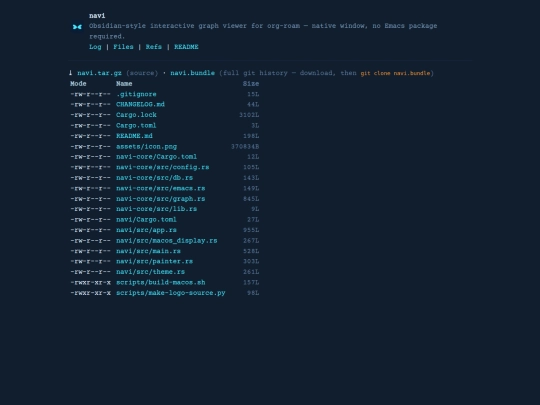Click the 955L size of app.rs
Viewport: 540px width, 405px height.
pyautogui.click(x=251, y=230)
